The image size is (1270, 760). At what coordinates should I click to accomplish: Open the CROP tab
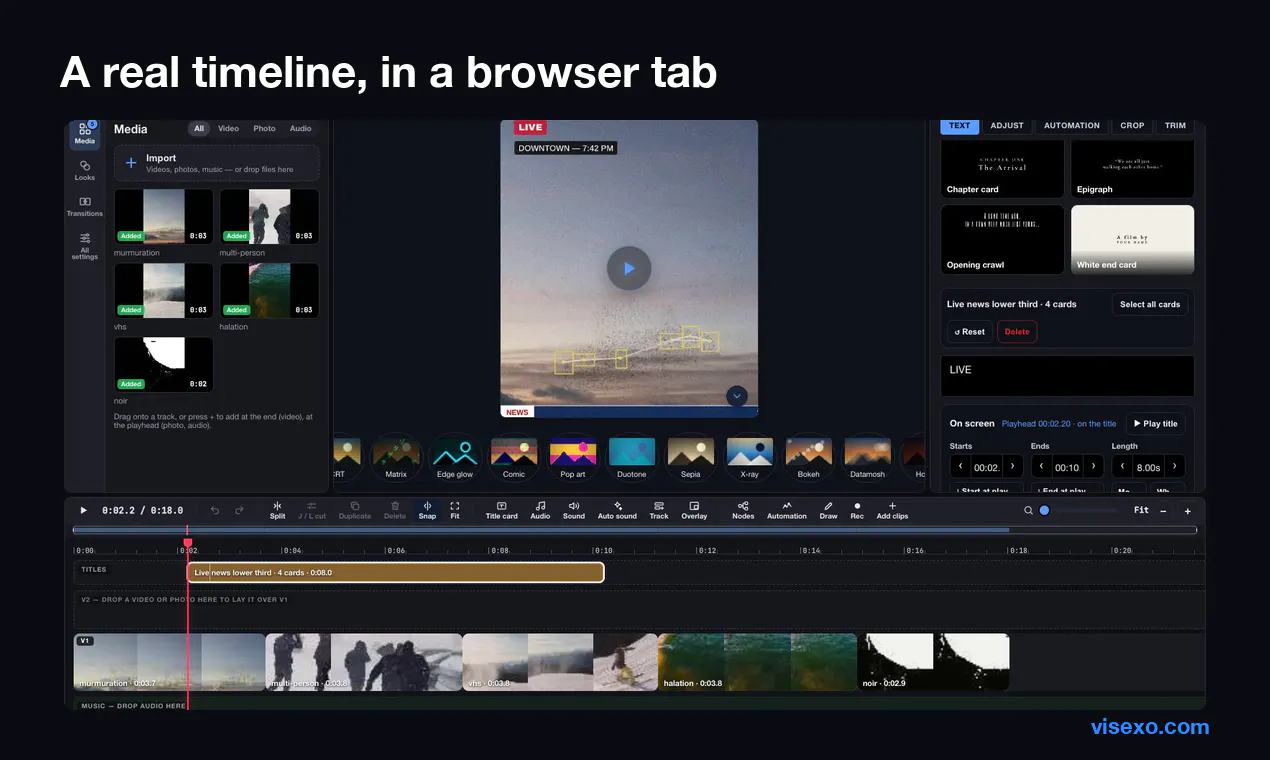click(1132, 126)
